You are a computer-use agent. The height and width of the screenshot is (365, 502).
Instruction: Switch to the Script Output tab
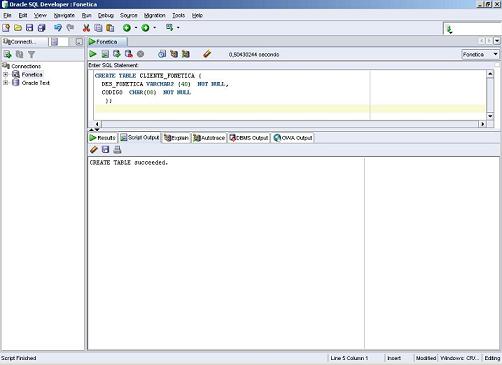tap(140, 137)
